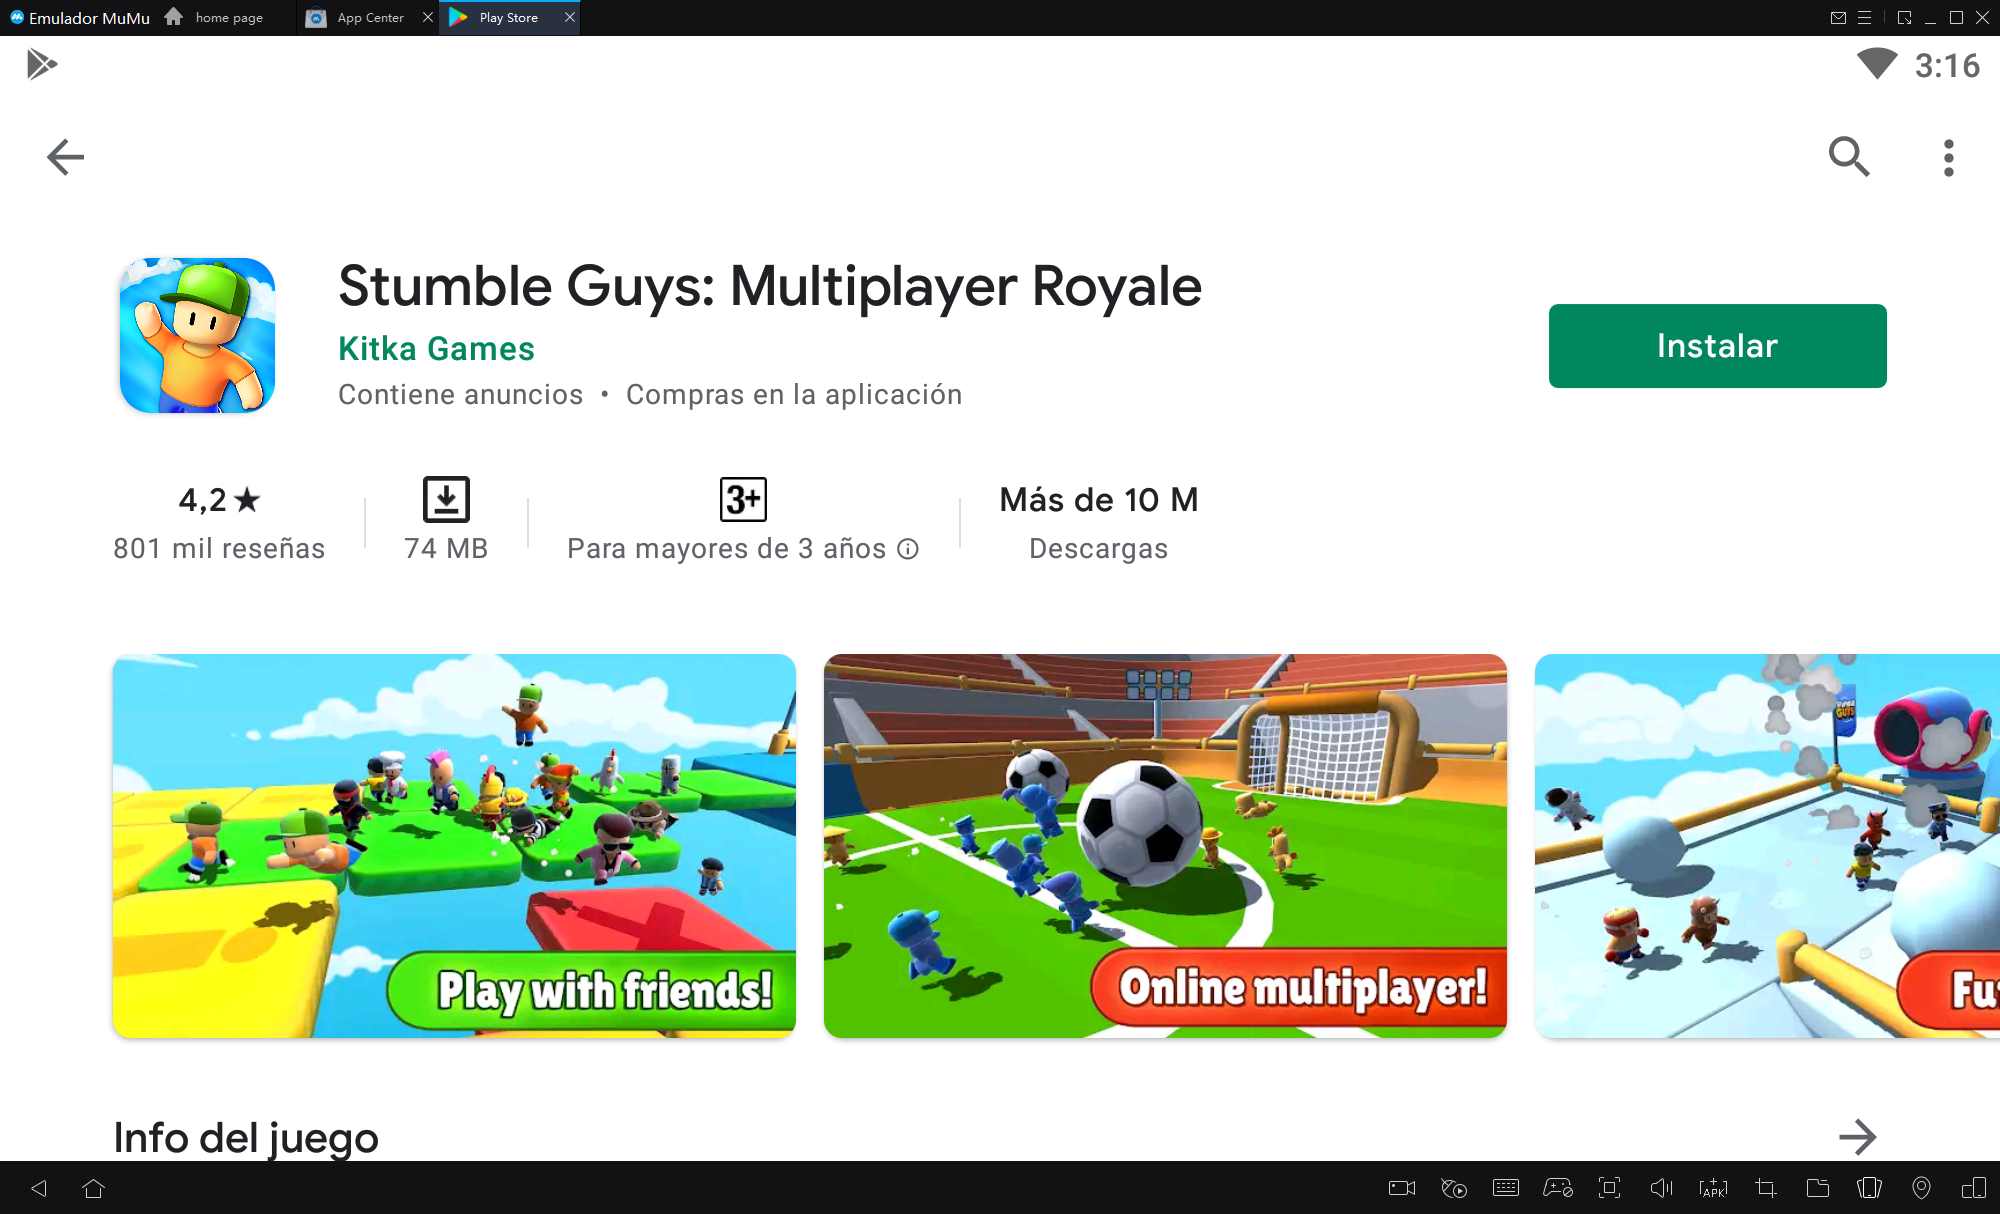Click install APK icon
The width and height of the screenshot is (2000, 1214).
tap(1713, 1188)
